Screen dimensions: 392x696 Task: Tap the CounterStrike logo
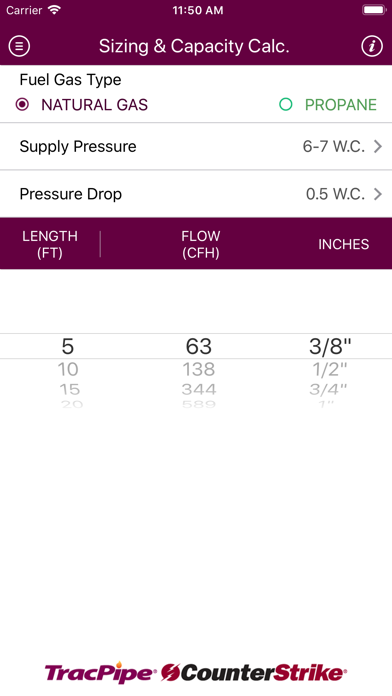pyautogui.click(x=253, y=673)
